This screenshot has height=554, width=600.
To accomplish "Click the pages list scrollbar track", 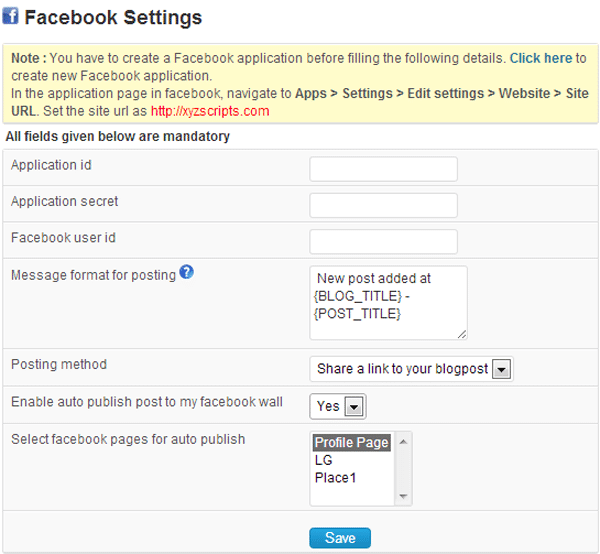I will [403, 469].
